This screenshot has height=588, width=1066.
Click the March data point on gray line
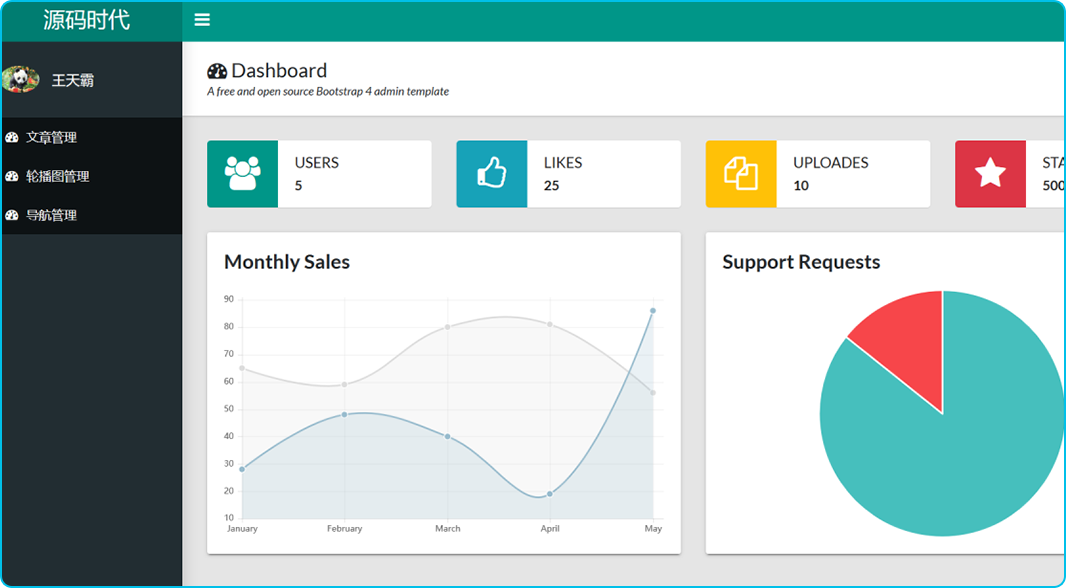447,327
